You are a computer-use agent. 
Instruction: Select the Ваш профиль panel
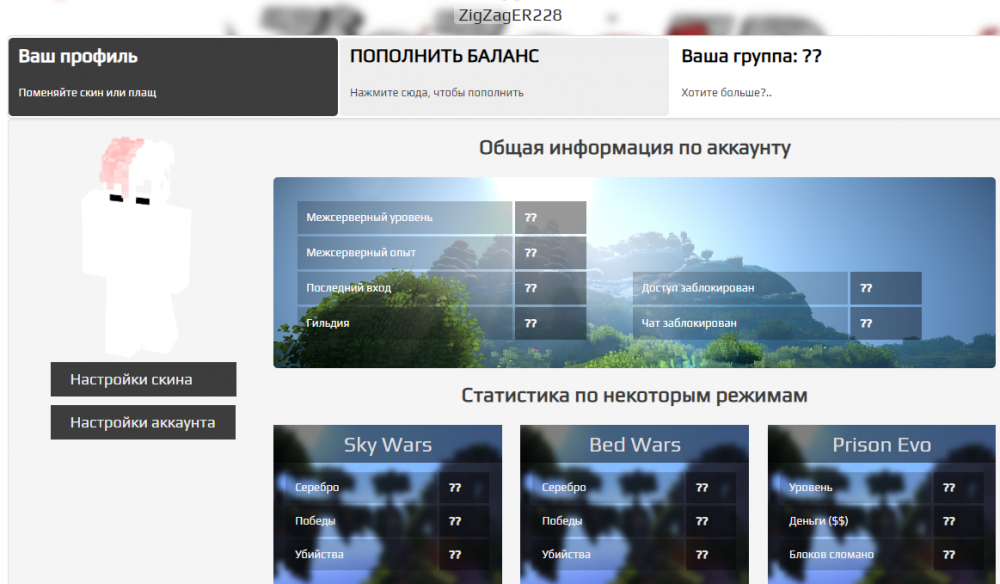point(173,76)
